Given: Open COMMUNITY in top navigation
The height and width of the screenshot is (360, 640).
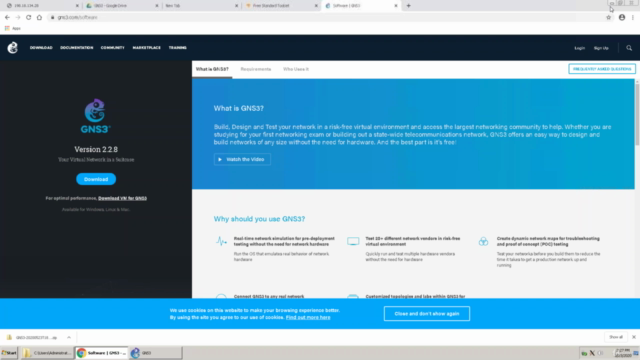Looking at the screenshot, I should pos(113,48).
